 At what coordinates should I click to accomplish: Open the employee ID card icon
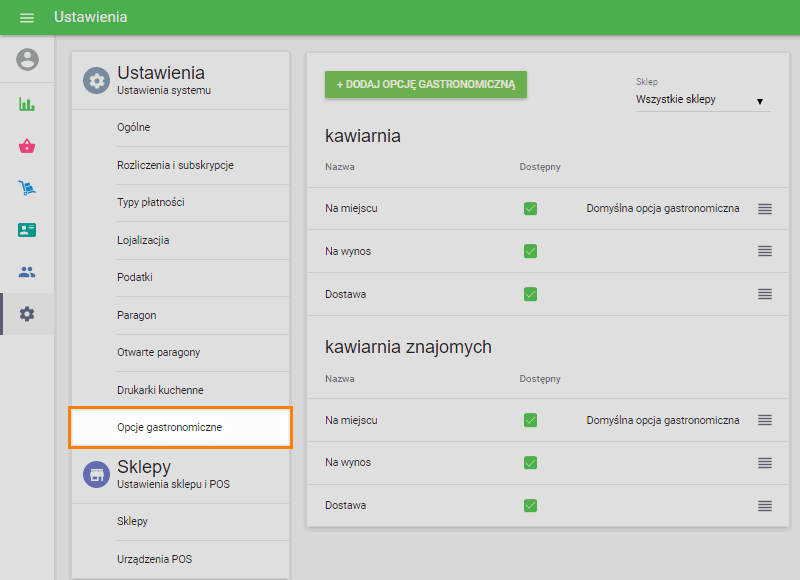27,230
